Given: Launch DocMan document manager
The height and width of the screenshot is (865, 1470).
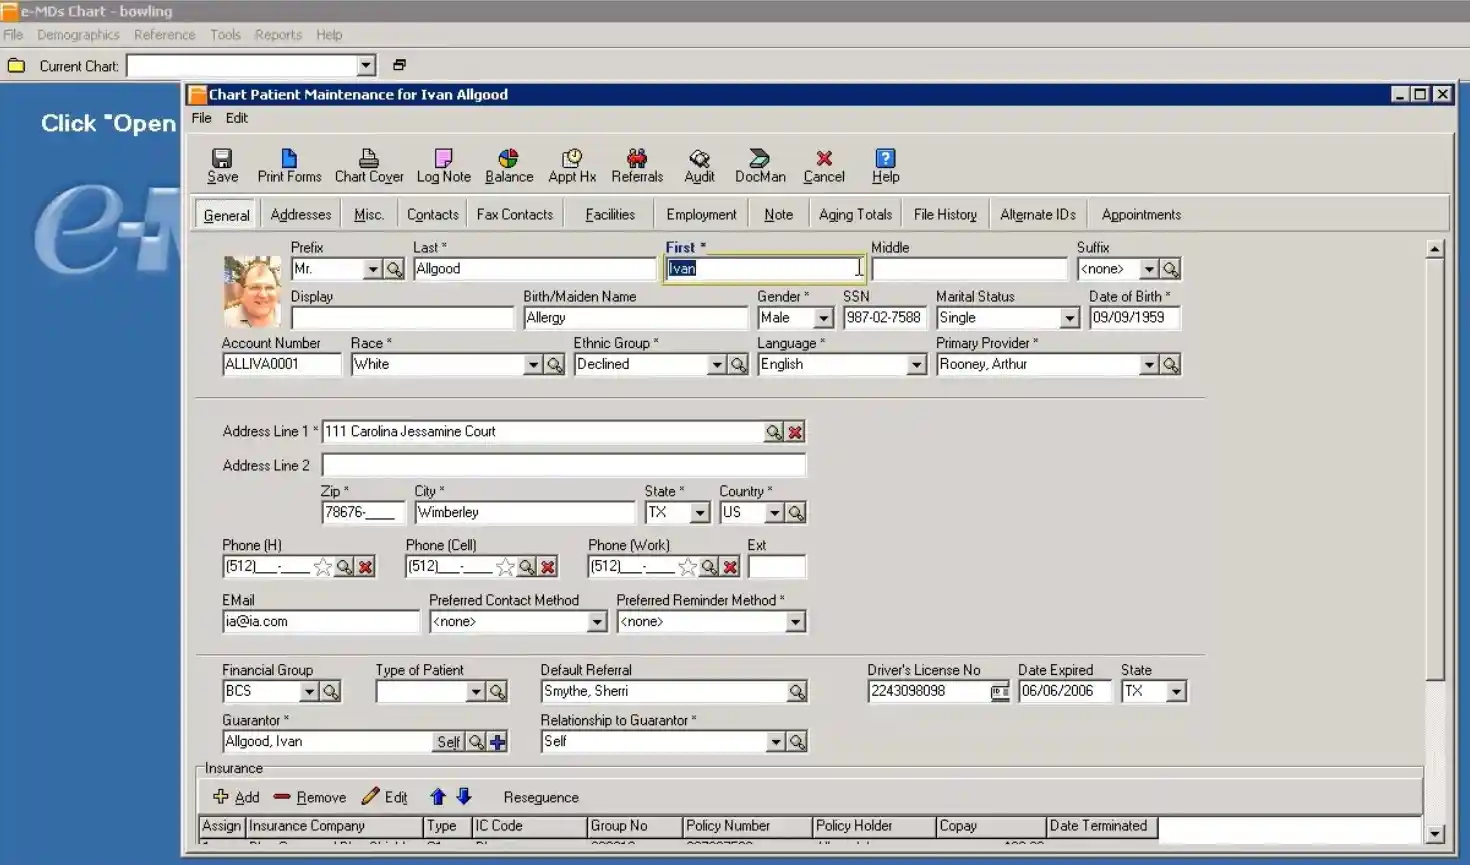Looking at the screenshot, I should coord(760,165).
